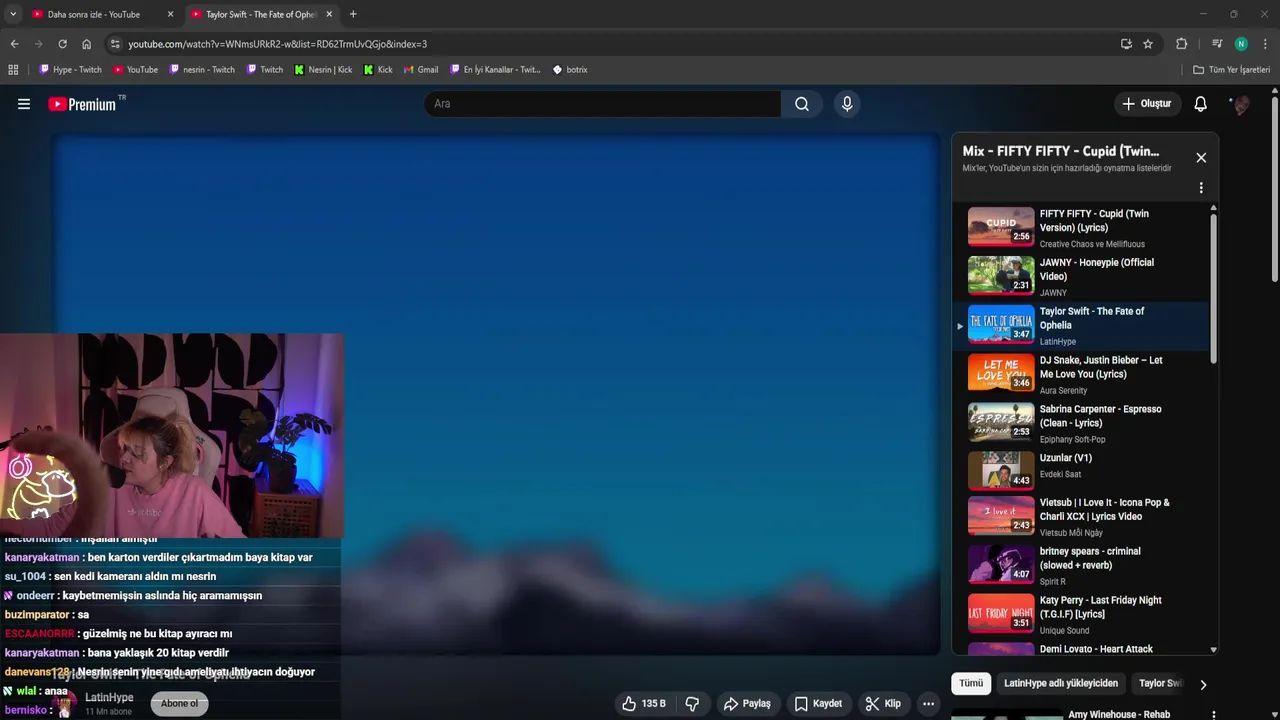Image resolution: width=1280 pixels, height=720 pixels.
Task: Open the Gmail bookmark
Action: point(421,70)
